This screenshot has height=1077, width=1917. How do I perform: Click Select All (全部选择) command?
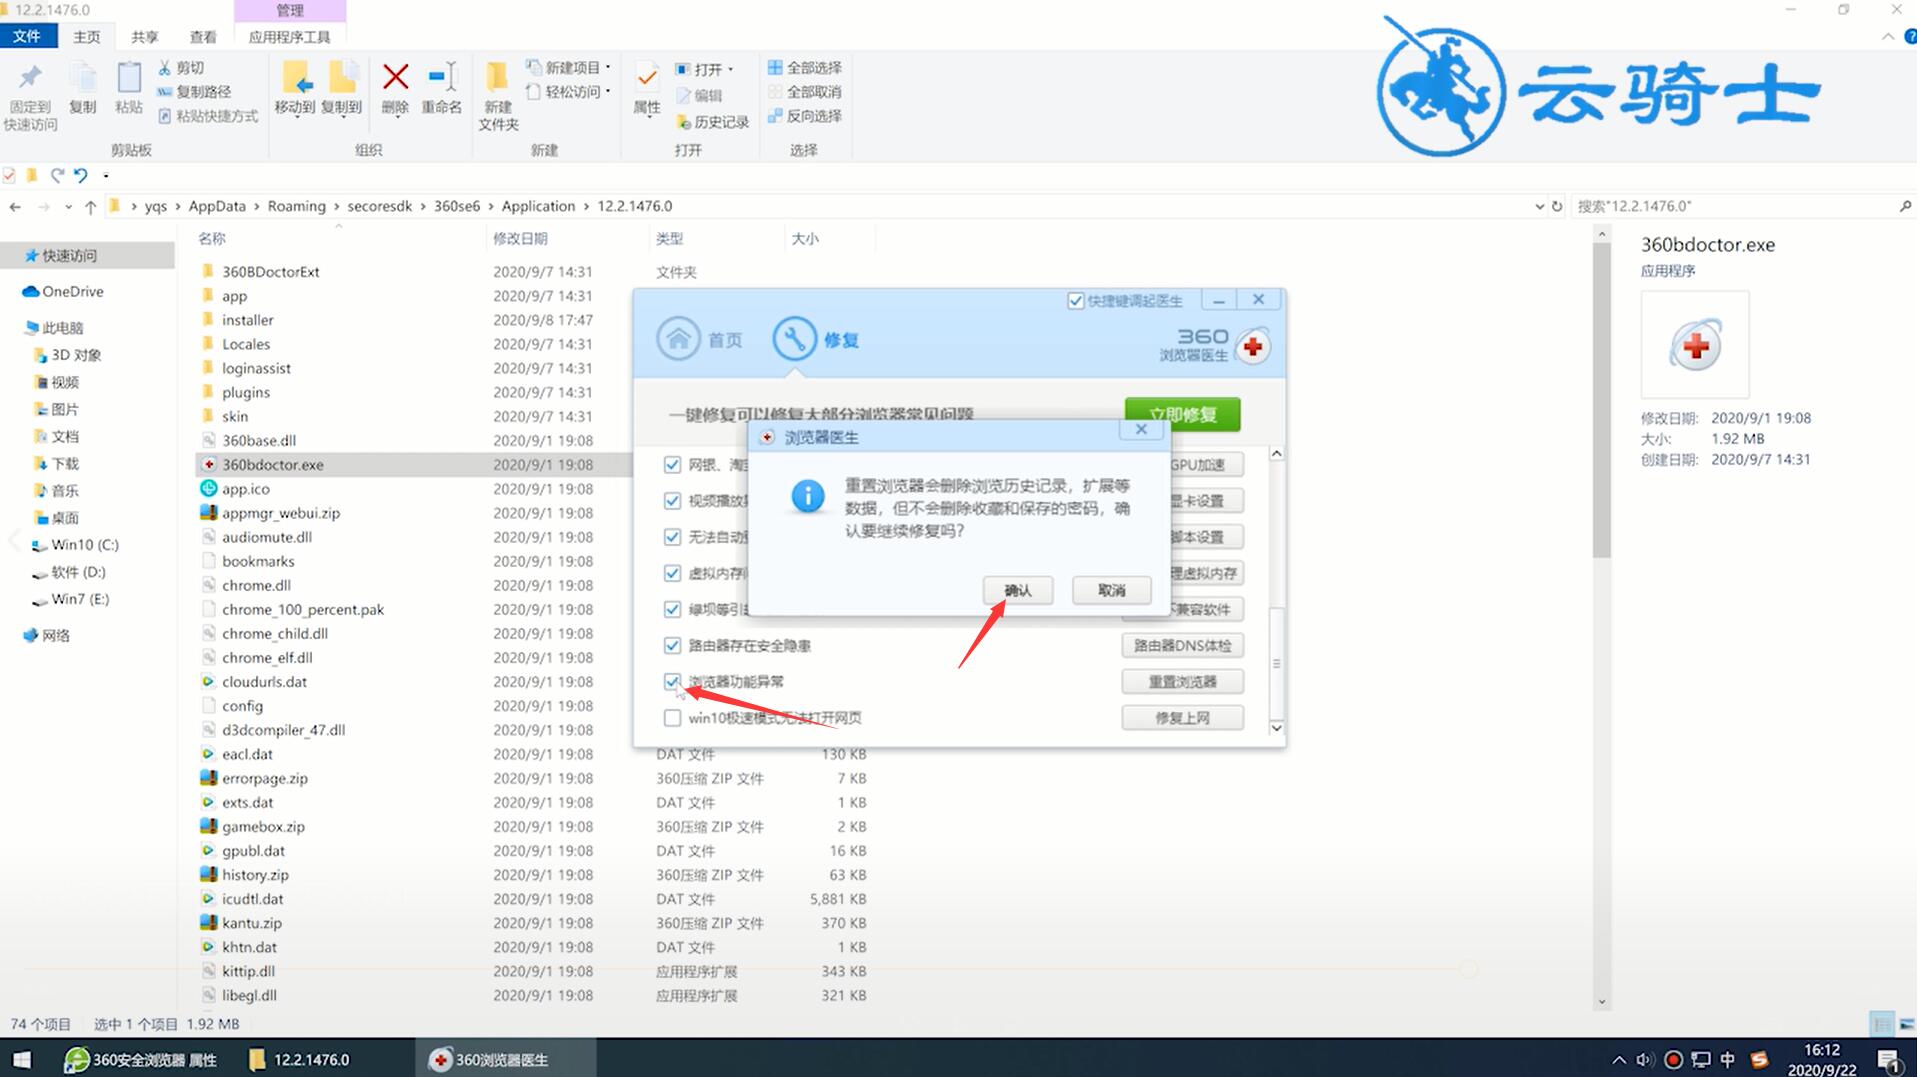coord(804,67)
